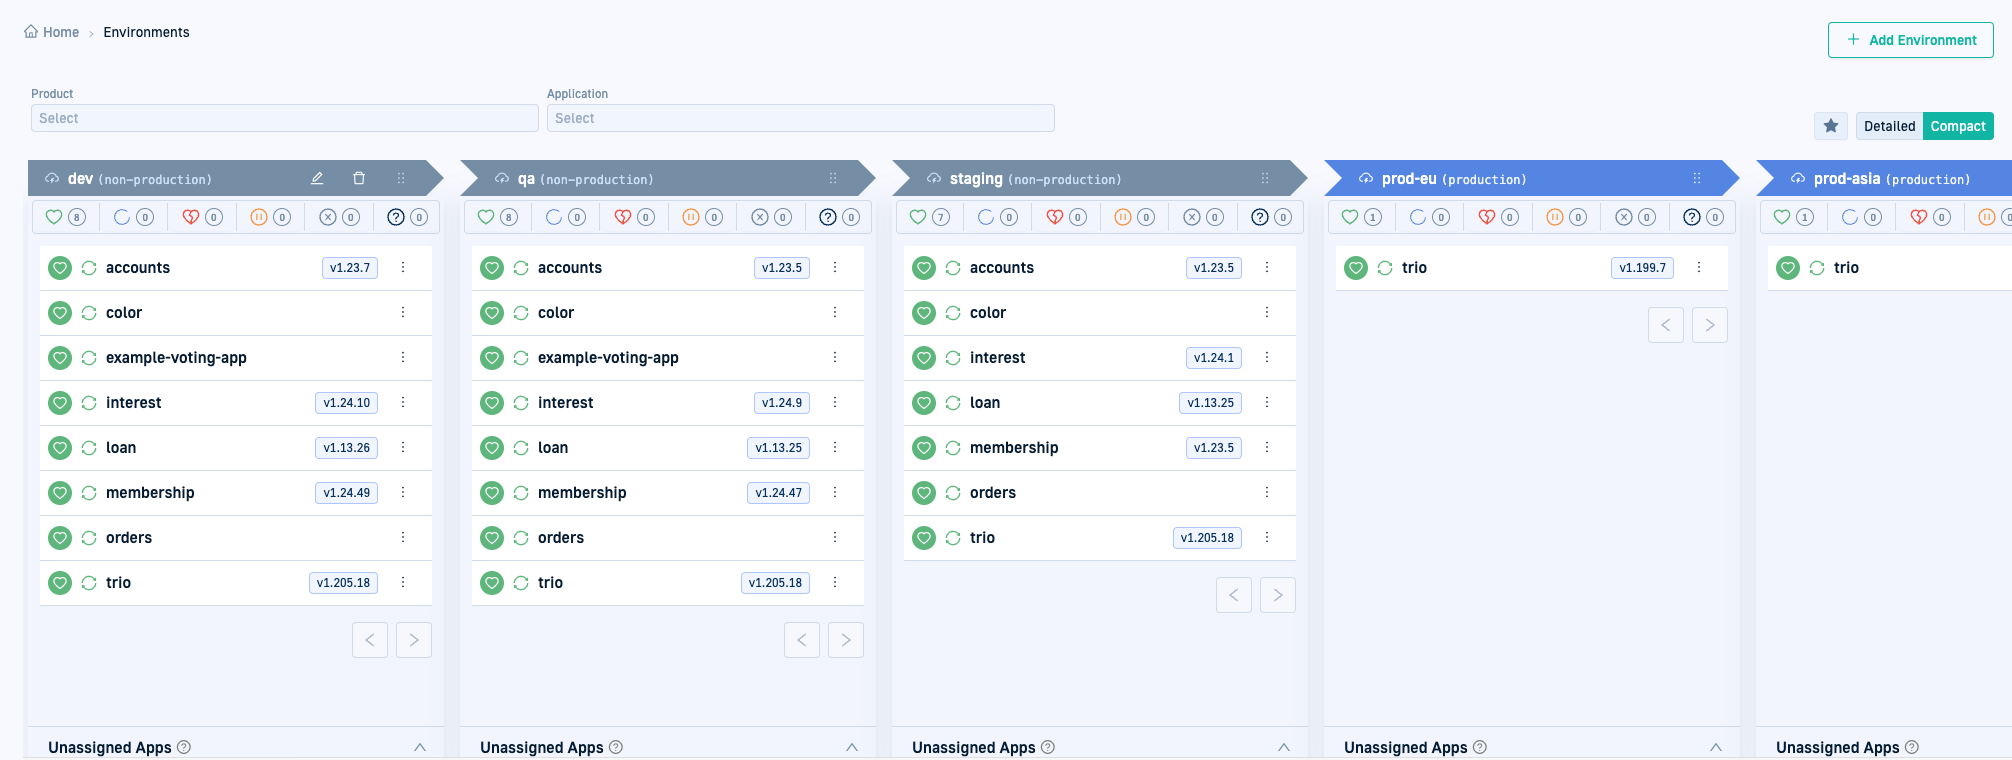Open the Application select dropdown

click(x=800, y=118)
